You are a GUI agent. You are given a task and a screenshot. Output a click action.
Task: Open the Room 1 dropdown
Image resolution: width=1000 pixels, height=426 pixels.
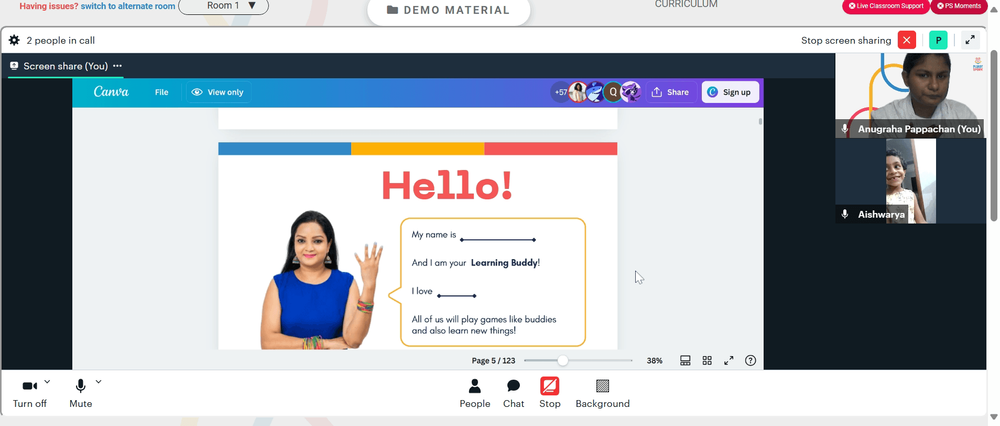coord(223,6)
